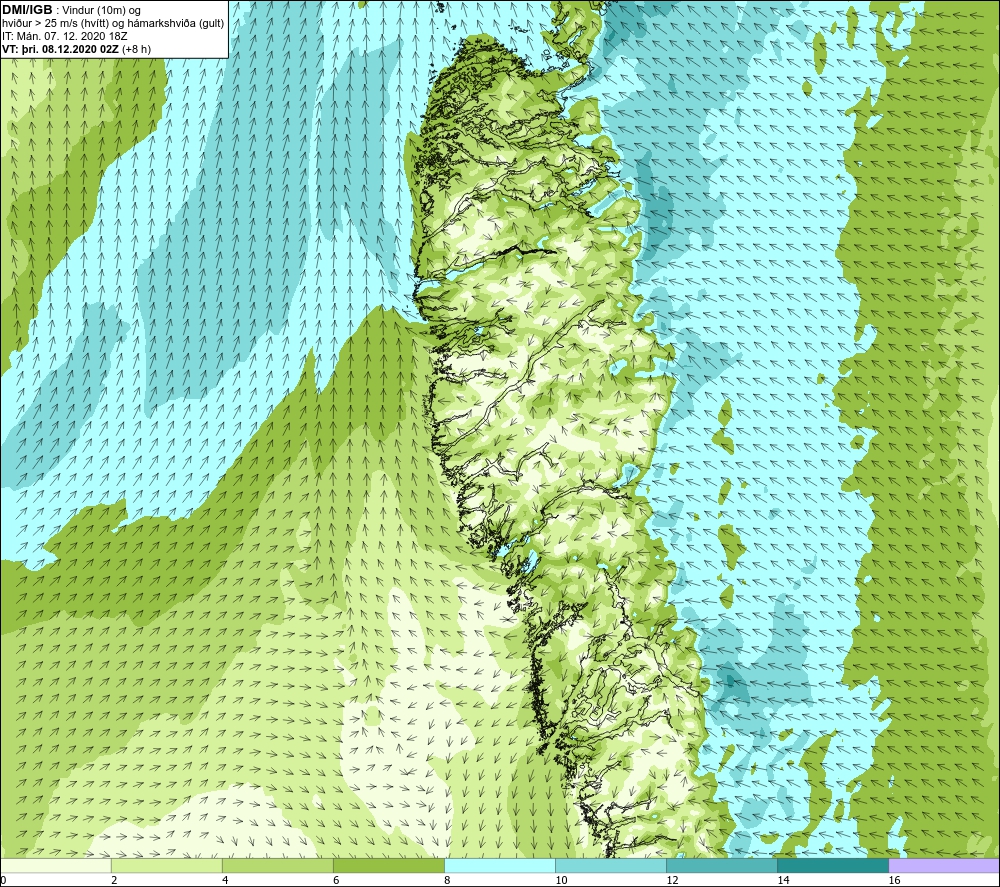Click the dark green 6–8 m/s legend swatch
This screenshot has width=1000, height=887.
tap(388, 865)
